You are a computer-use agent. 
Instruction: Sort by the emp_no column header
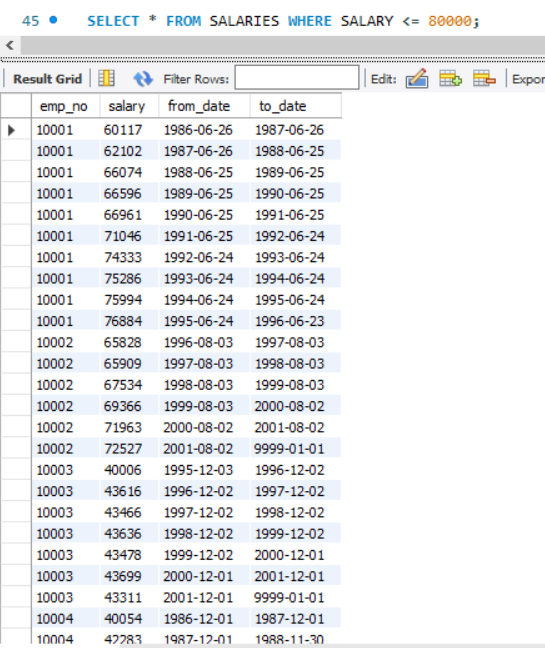(65, 106)
